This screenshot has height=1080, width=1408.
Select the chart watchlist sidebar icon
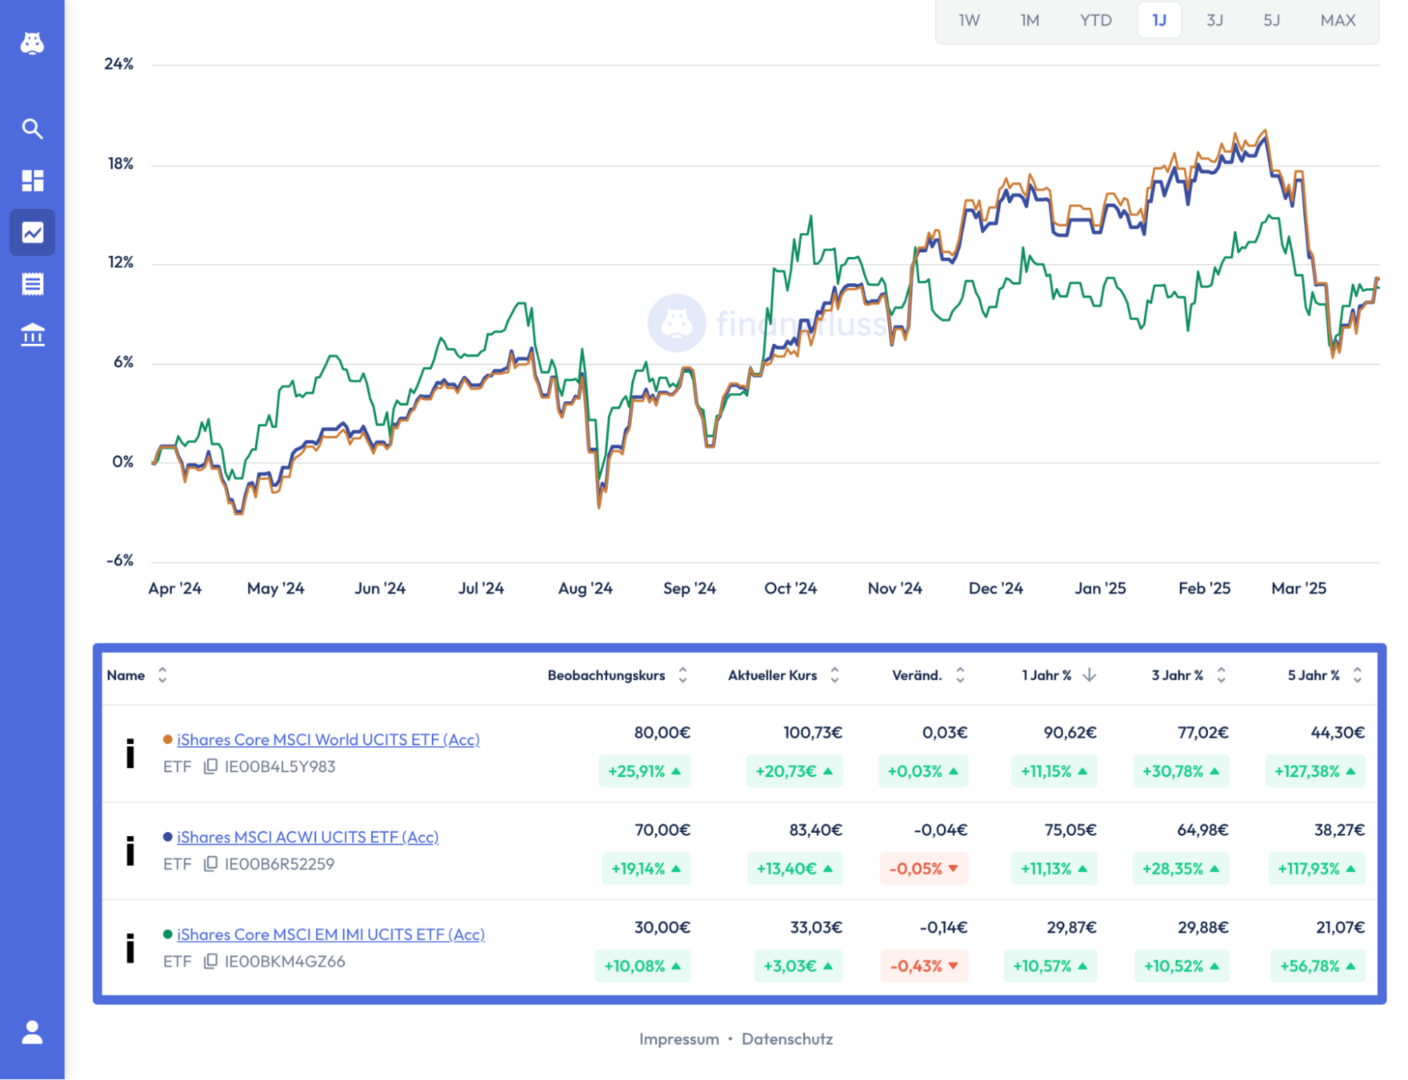pos(32,232)
